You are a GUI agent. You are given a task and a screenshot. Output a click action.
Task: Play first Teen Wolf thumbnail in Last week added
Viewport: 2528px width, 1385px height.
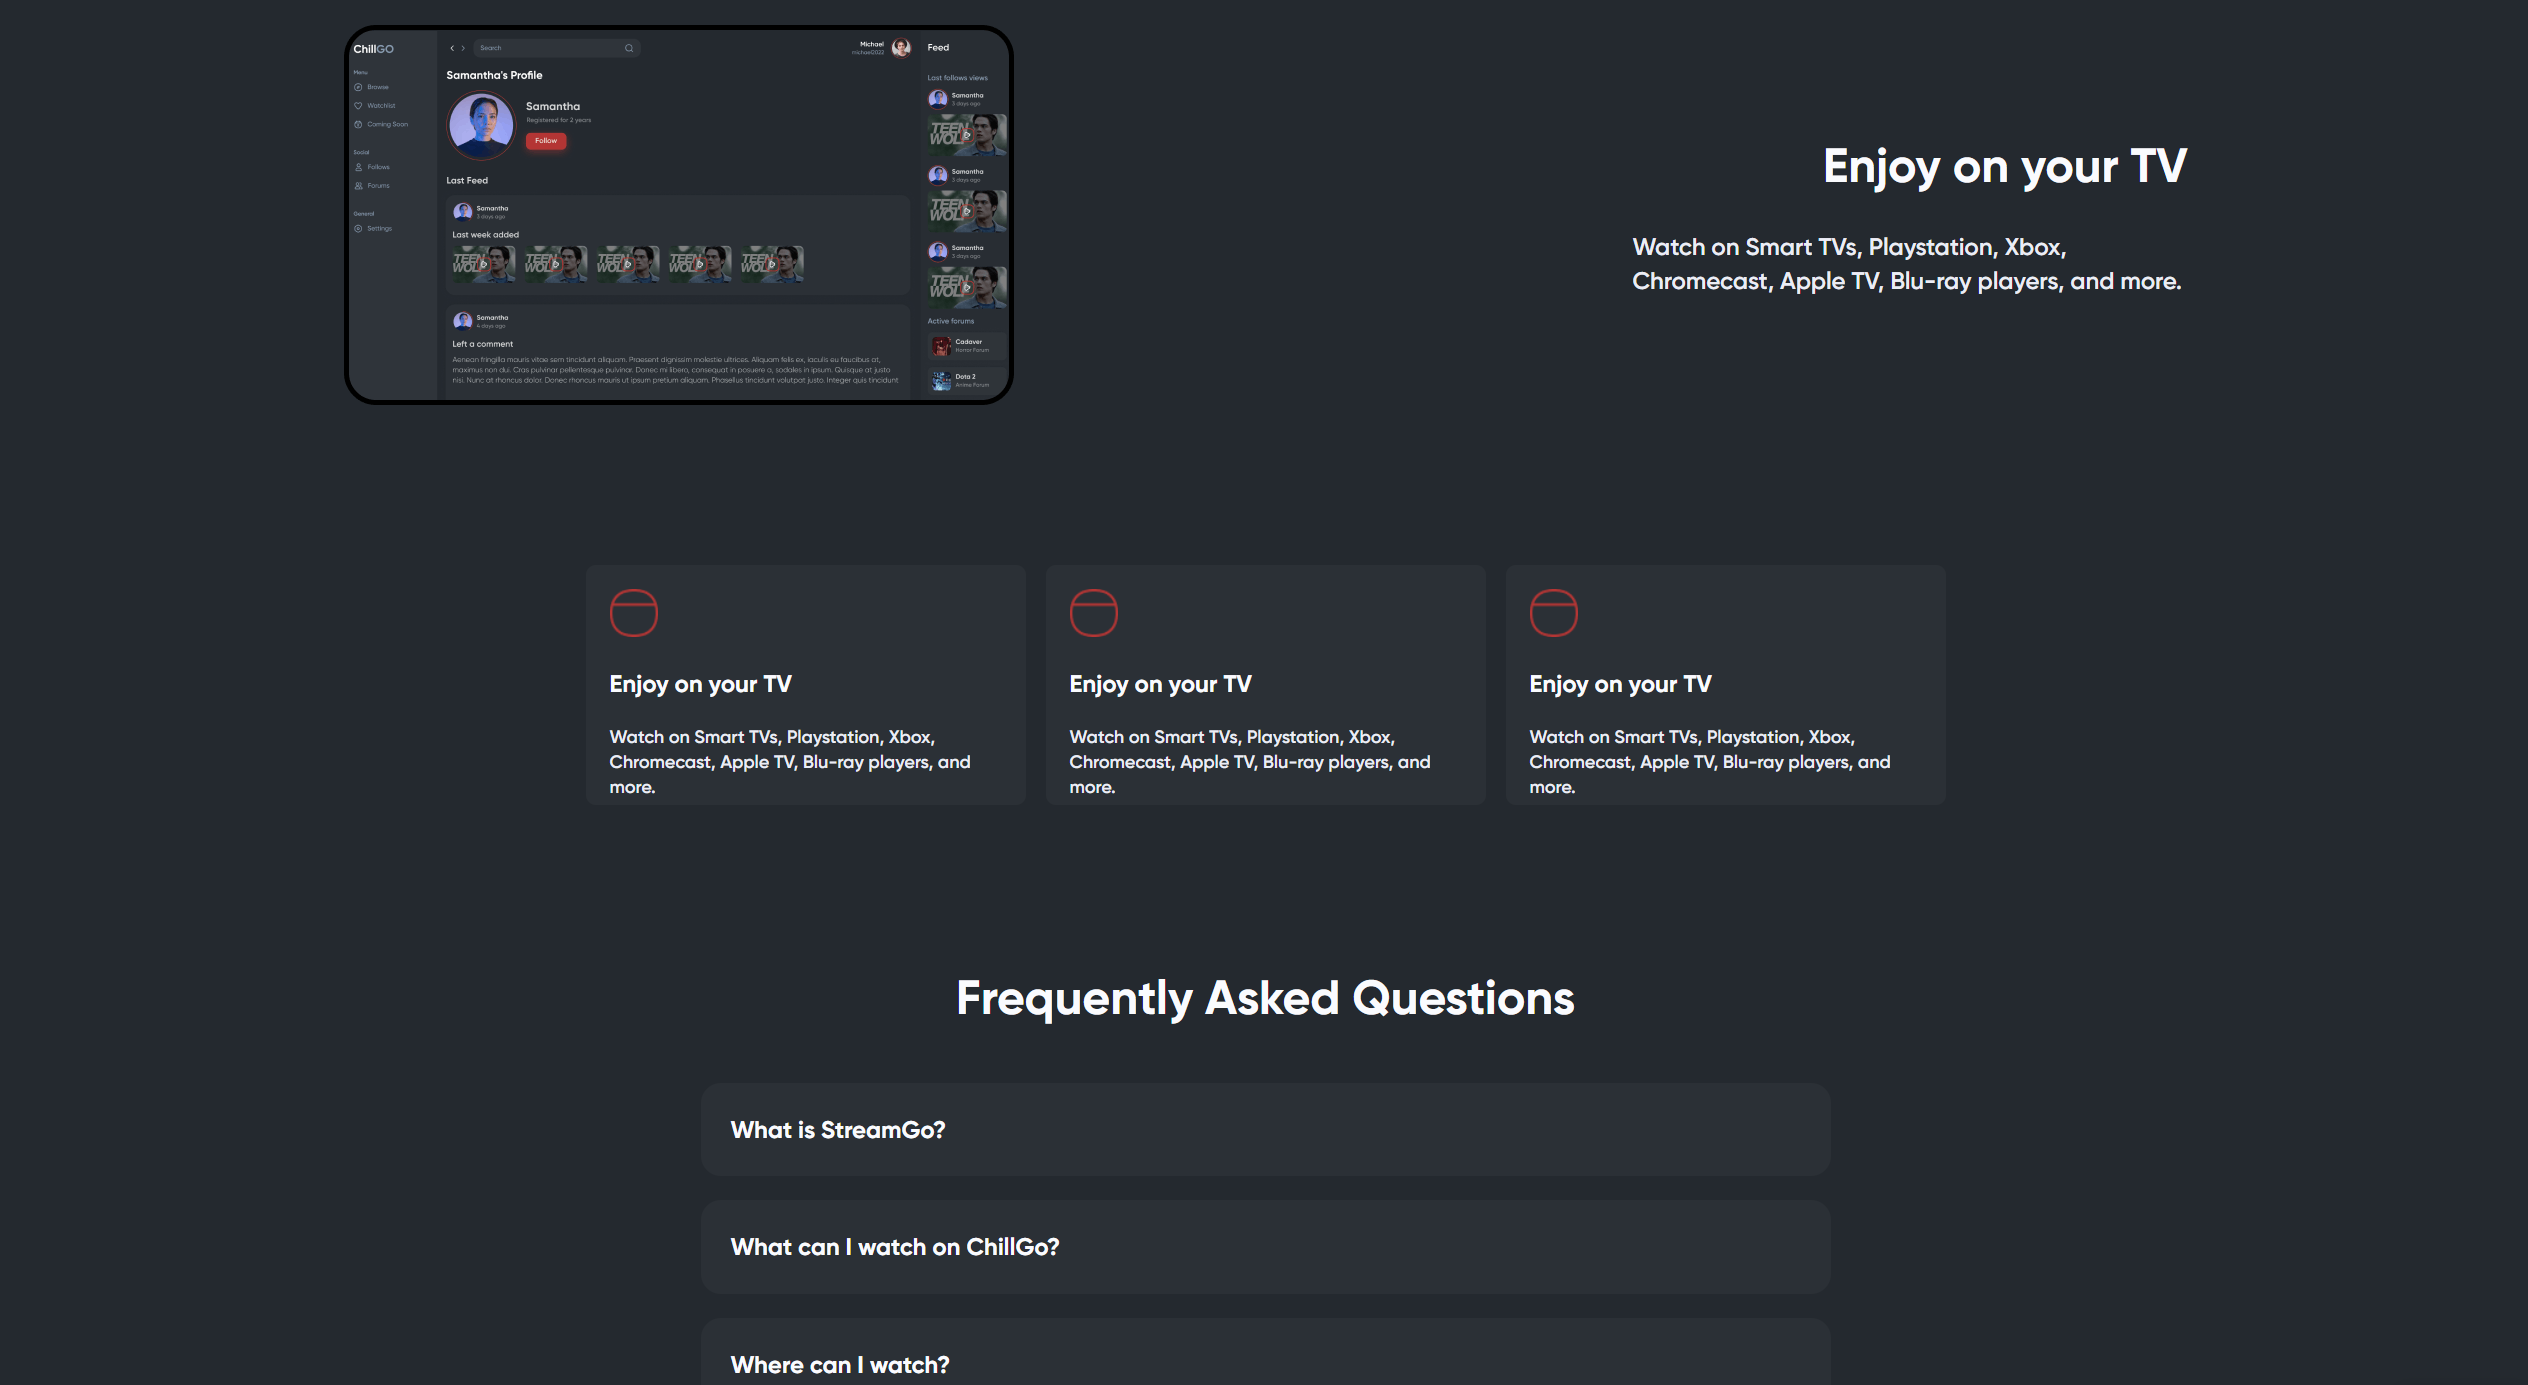pos(483,264)
